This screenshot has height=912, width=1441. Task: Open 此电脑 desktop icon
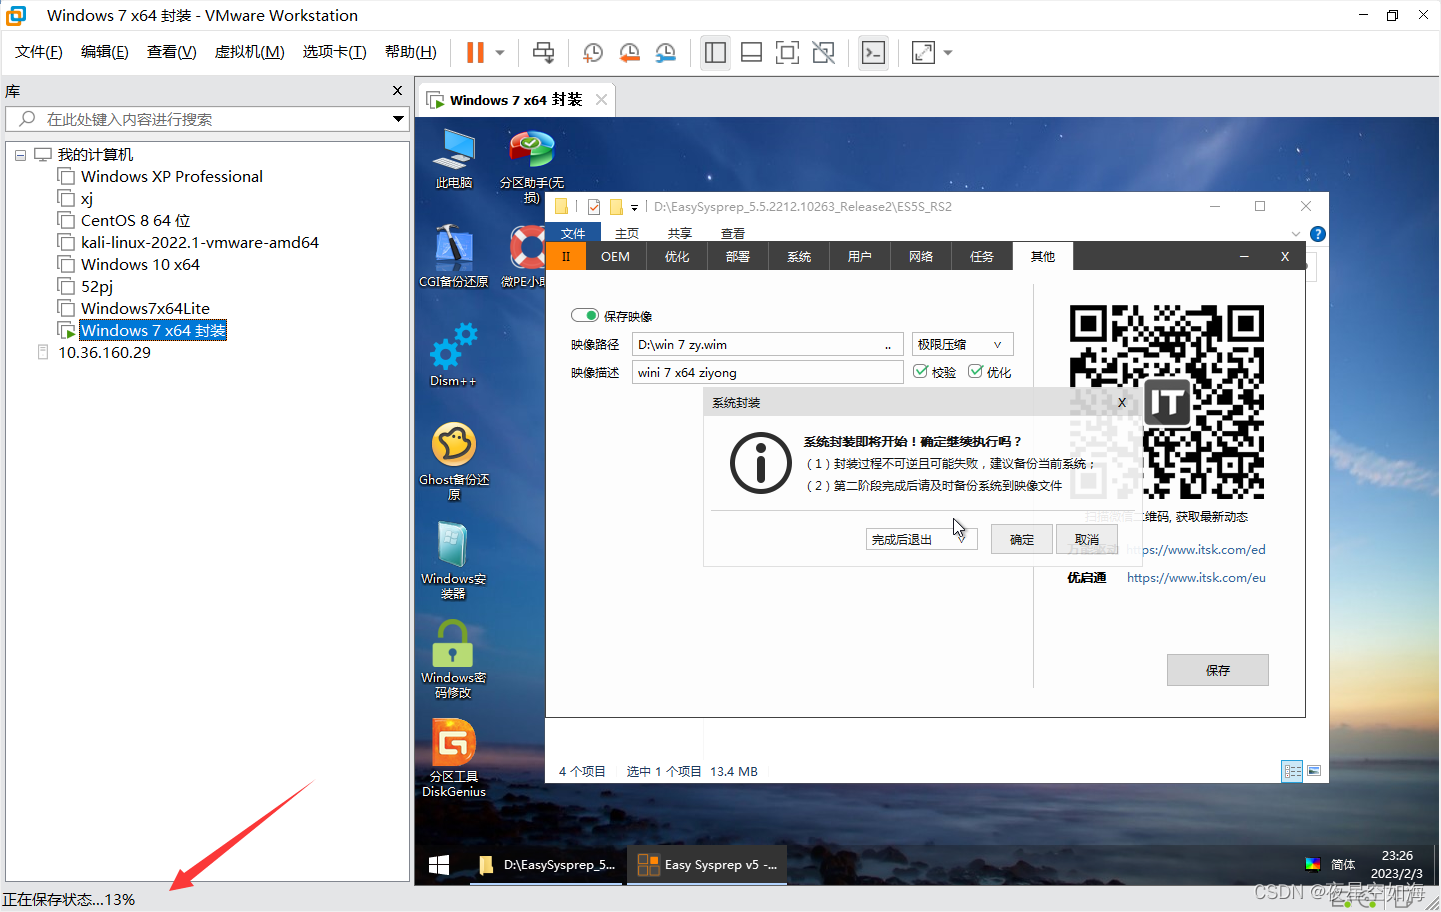pyautogui.click(x=454, y=159)
